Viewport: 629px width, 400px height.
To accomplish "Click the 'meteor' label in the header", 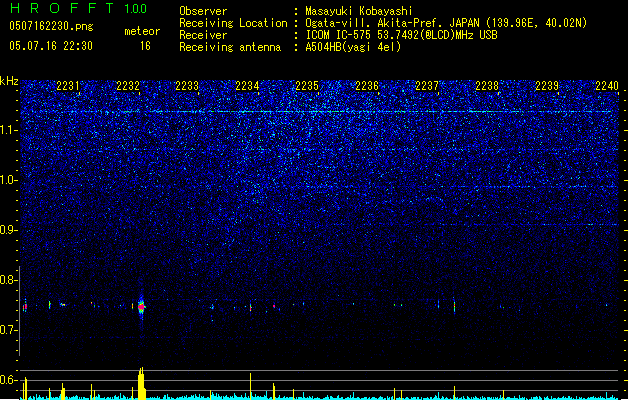I will coord(142,31).
